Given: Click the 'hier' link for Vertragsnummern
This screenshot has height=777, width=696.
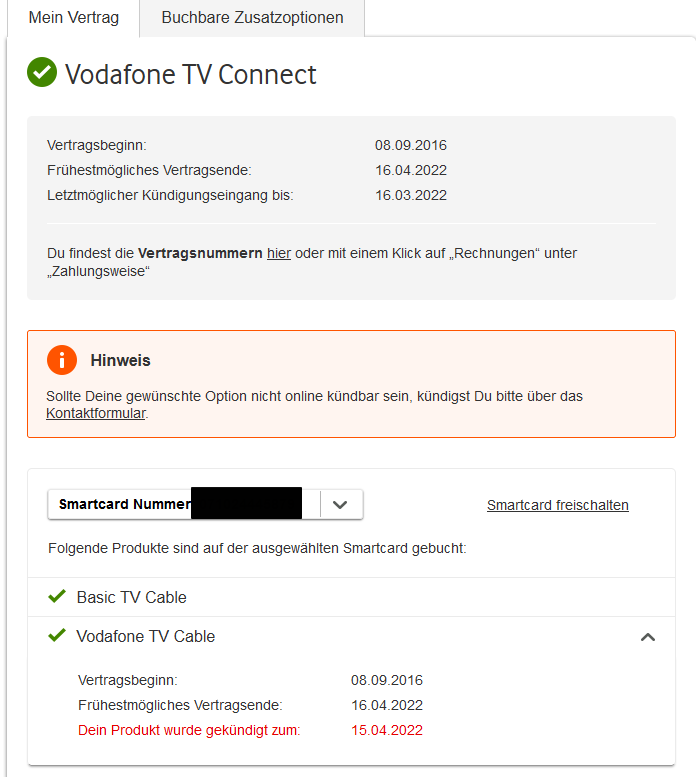Looking at the screenshot, I should (279, 254).
